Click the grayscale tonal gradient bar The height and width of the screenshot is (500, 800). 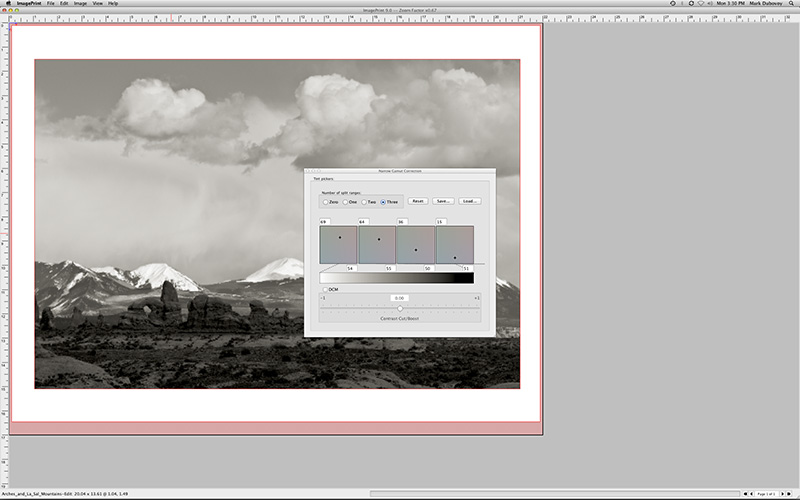396,278
